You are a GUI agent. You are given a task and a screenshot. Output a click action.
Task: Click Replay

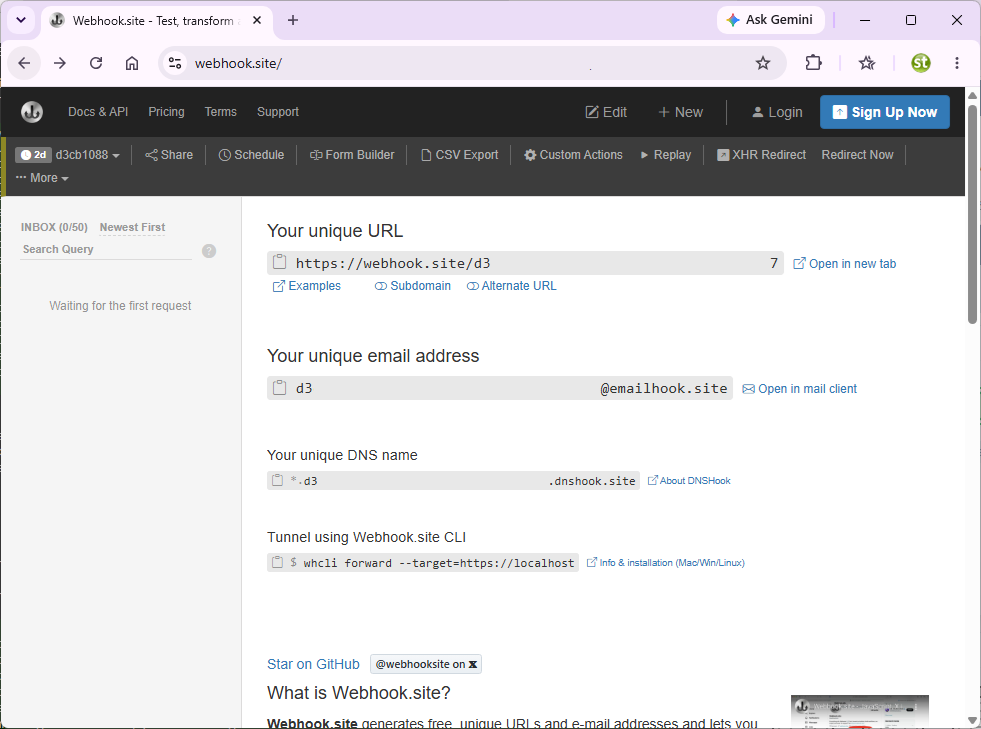666,155
